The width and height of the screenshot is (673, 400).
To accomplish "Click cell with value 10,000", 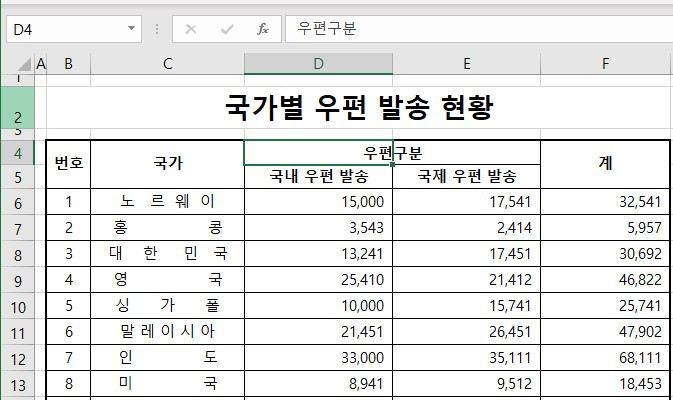I will 318,306.
